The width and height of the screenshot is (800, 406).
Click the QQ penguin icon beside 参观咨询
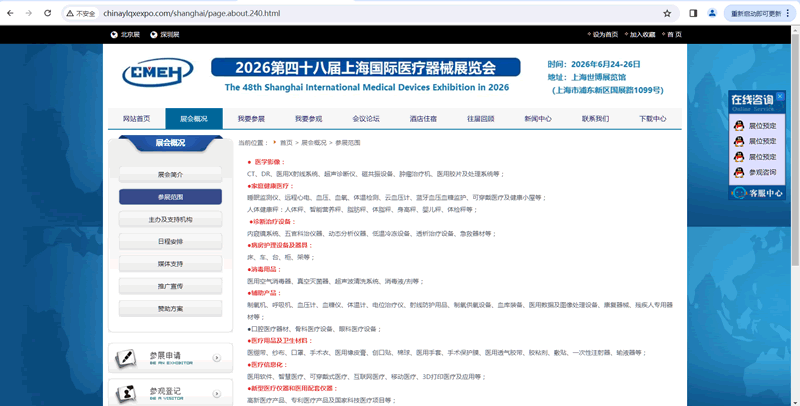click(739, 172)
